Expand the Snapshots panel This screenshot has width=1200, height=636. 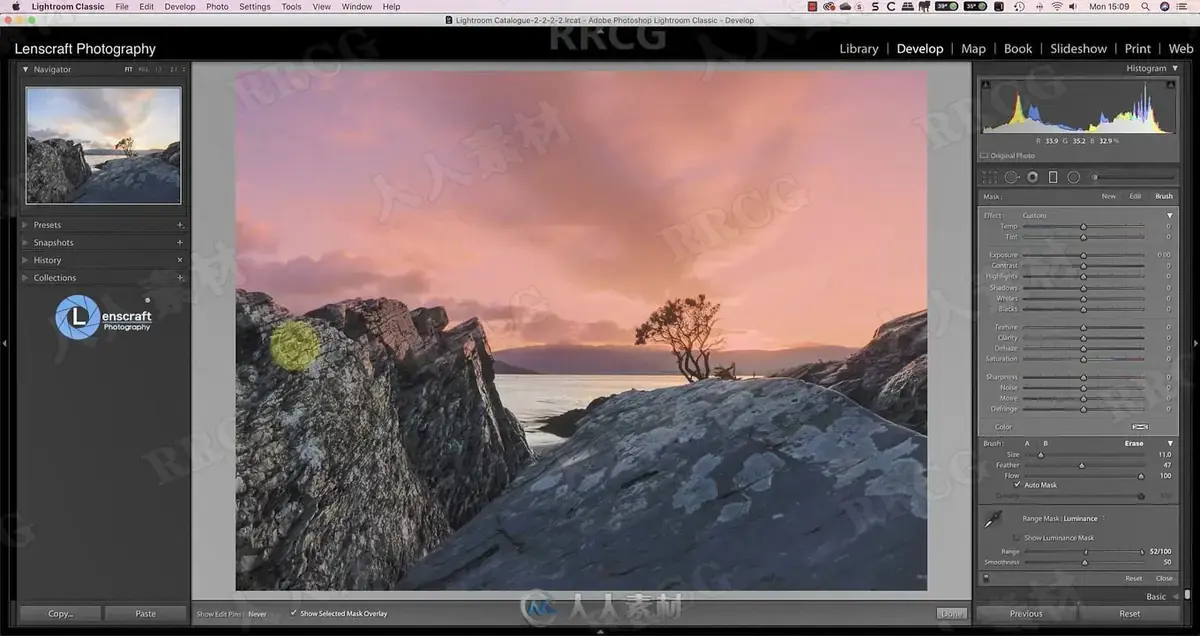point(25,243)
